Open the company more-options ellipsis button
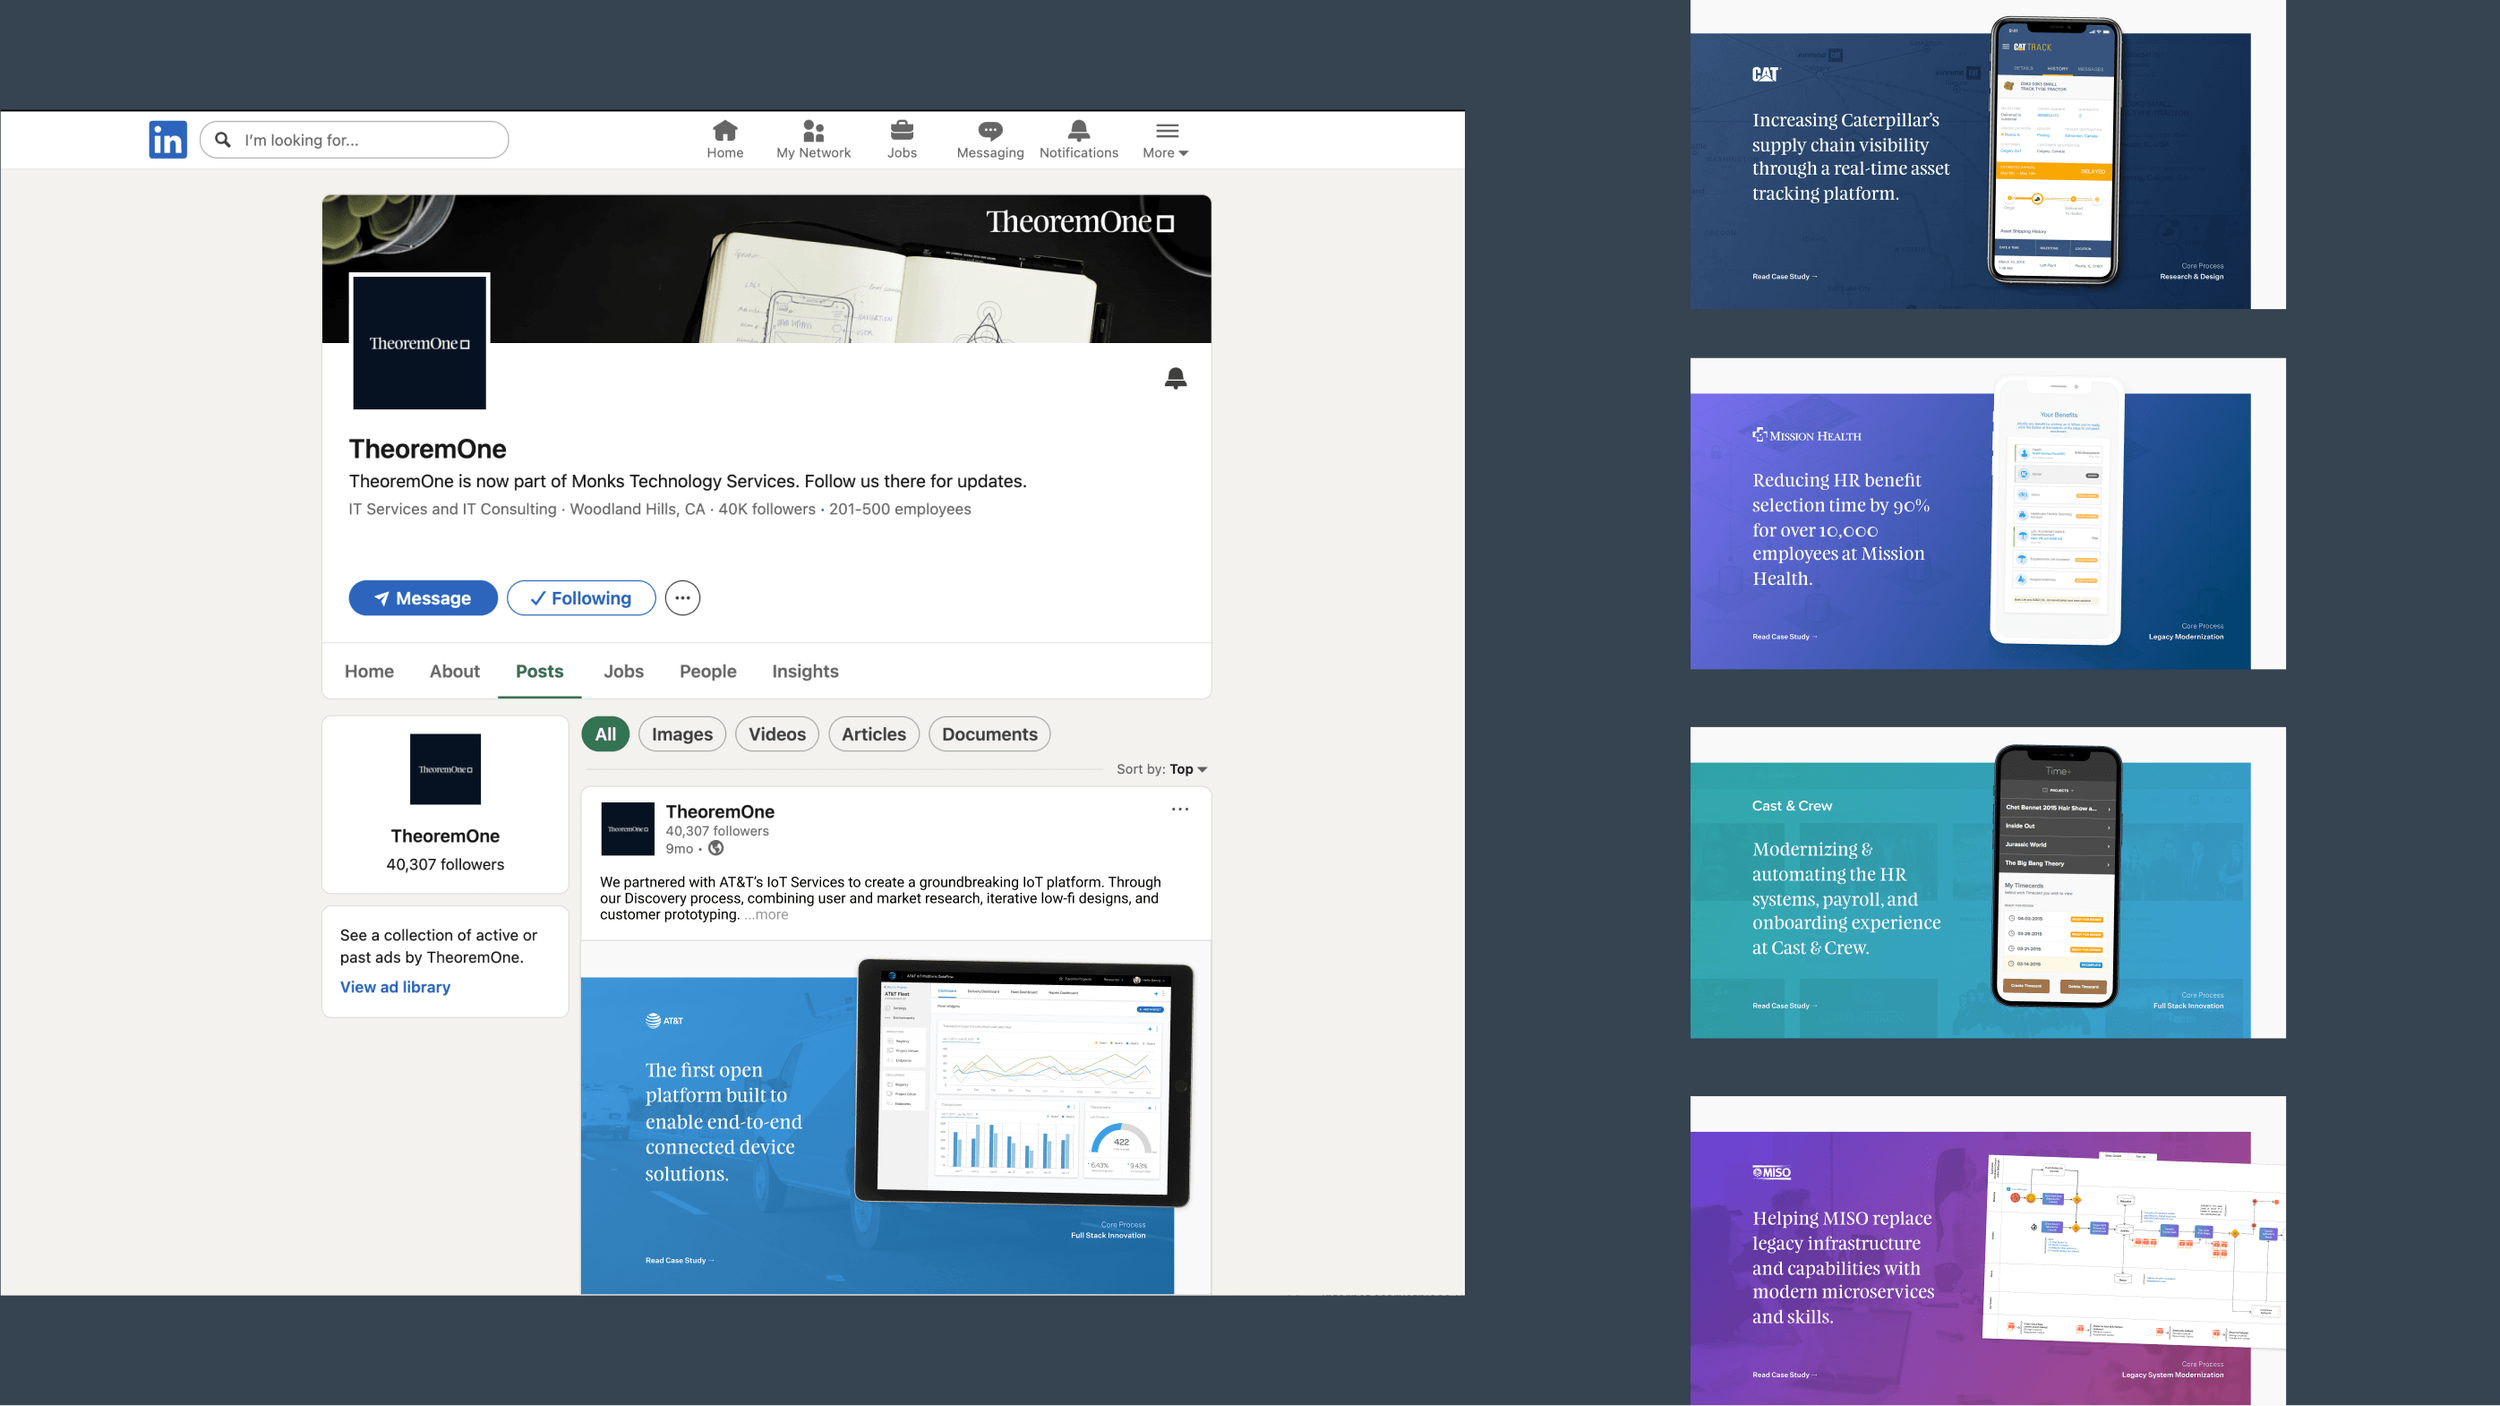 point(683,598)
